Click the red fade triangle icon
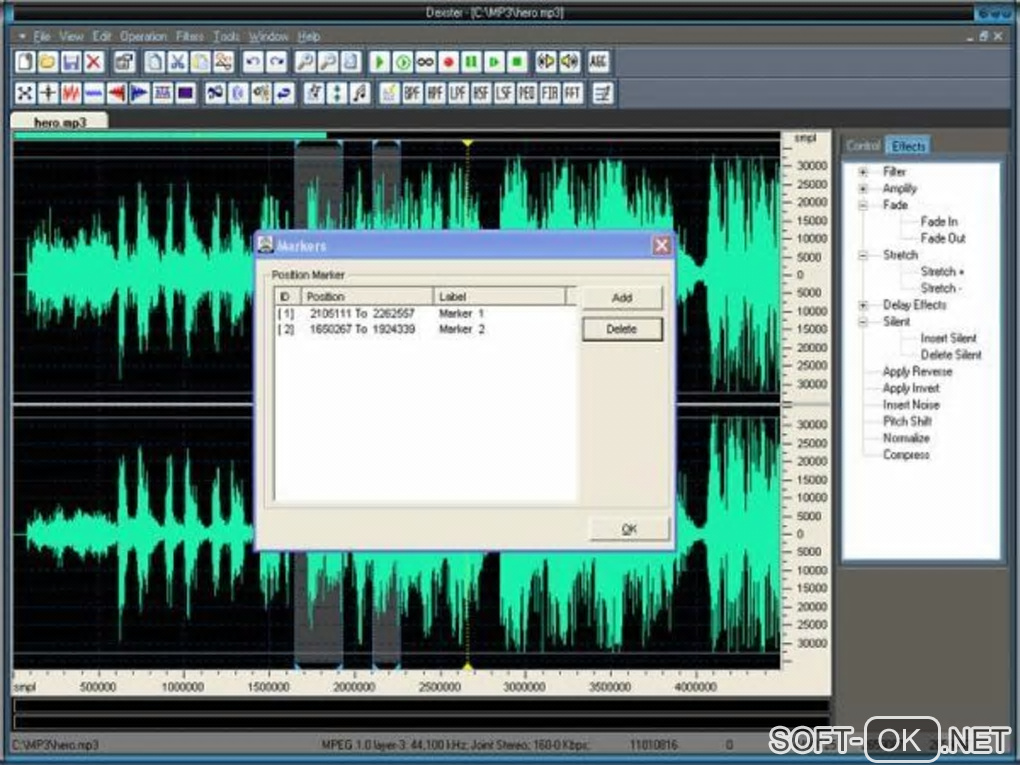The image size is (1020, 765). click(x=117, y=94)
